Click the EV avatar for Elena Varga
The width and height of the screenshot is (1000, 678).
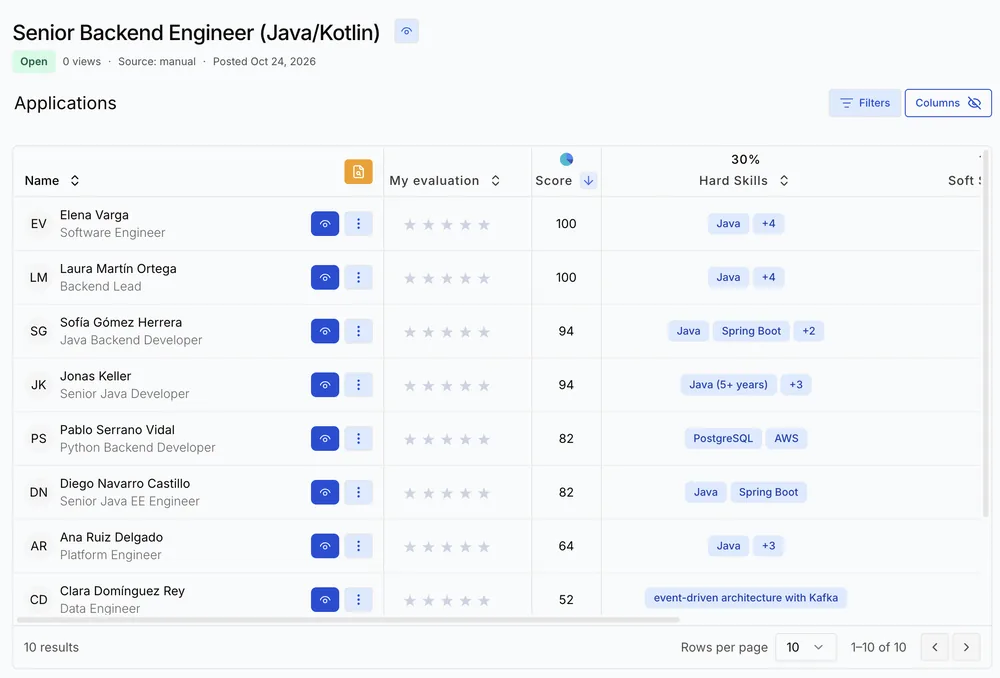tap(38, 224)
